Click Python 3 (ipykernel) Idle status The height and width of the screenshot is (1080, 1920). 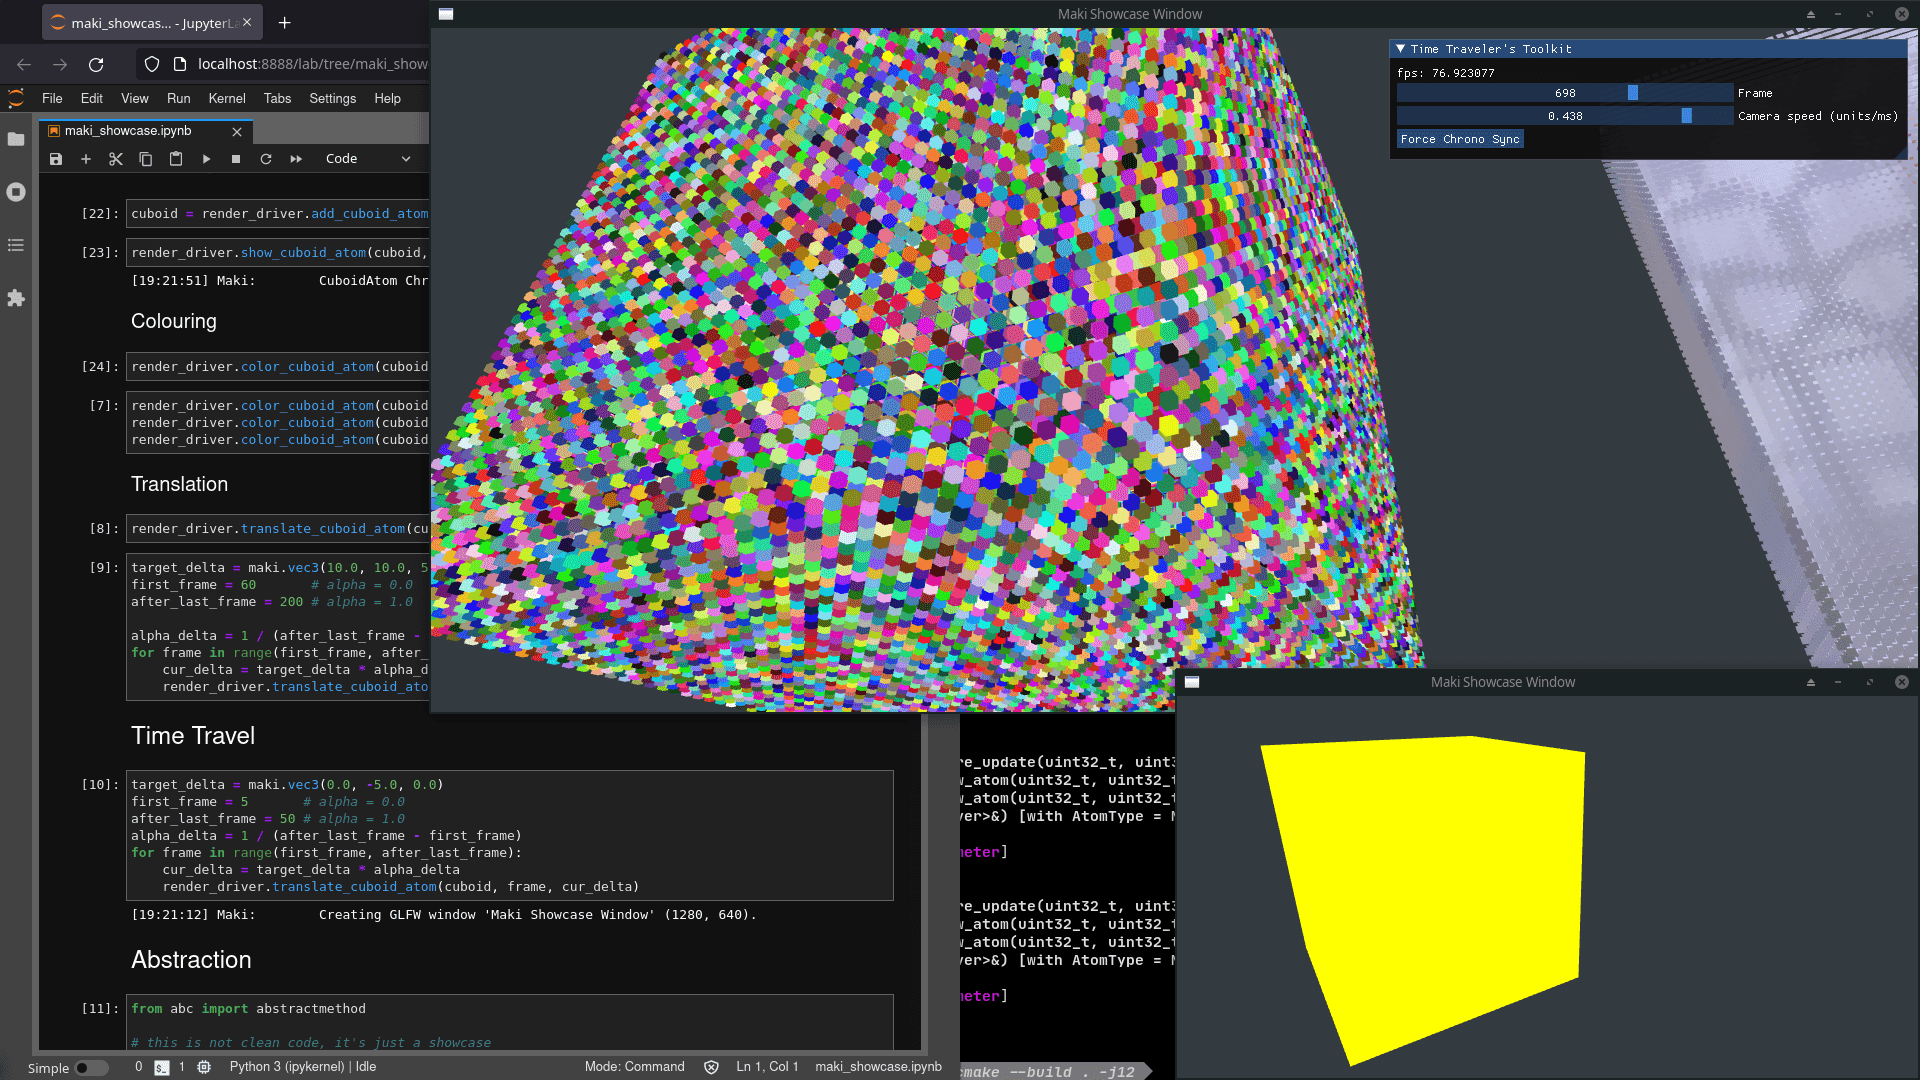pos(303,1067)
